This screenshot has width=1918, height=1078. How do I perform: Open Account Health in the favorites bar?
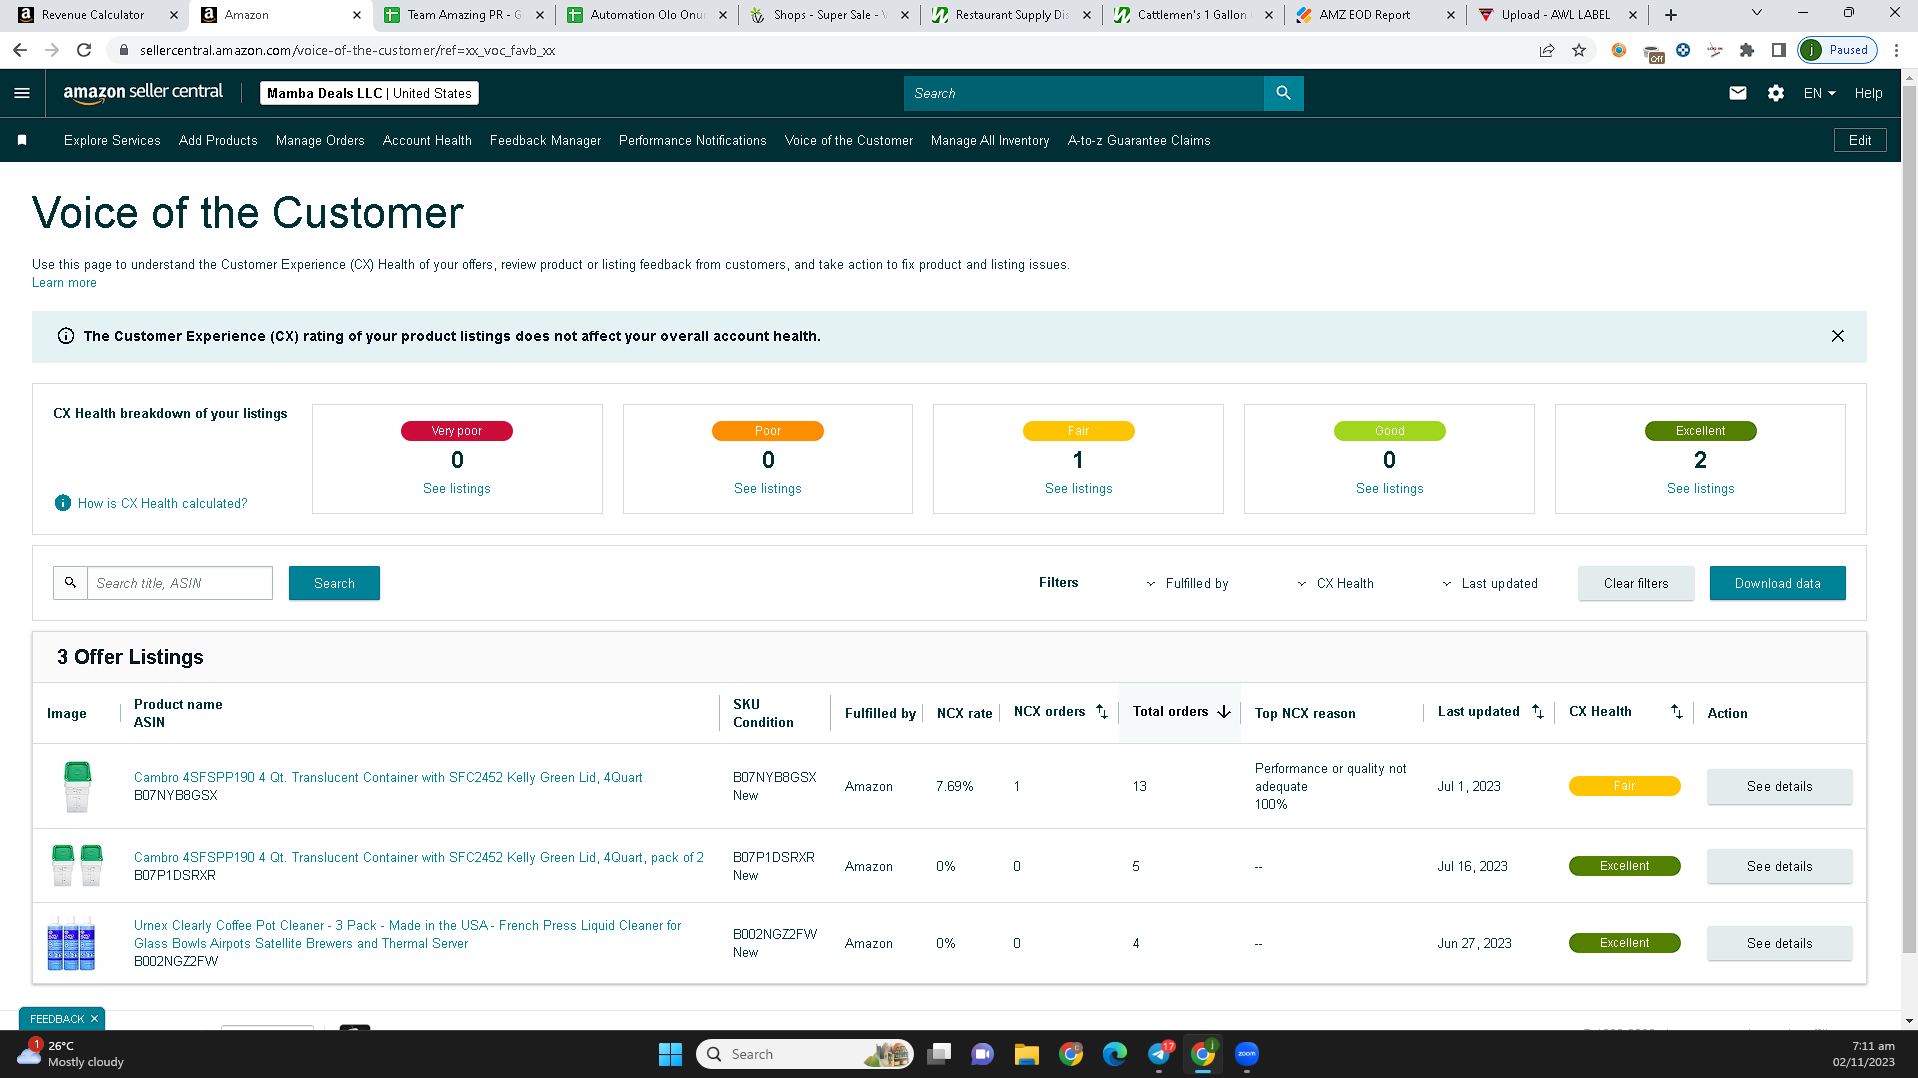tap(427, 141)
